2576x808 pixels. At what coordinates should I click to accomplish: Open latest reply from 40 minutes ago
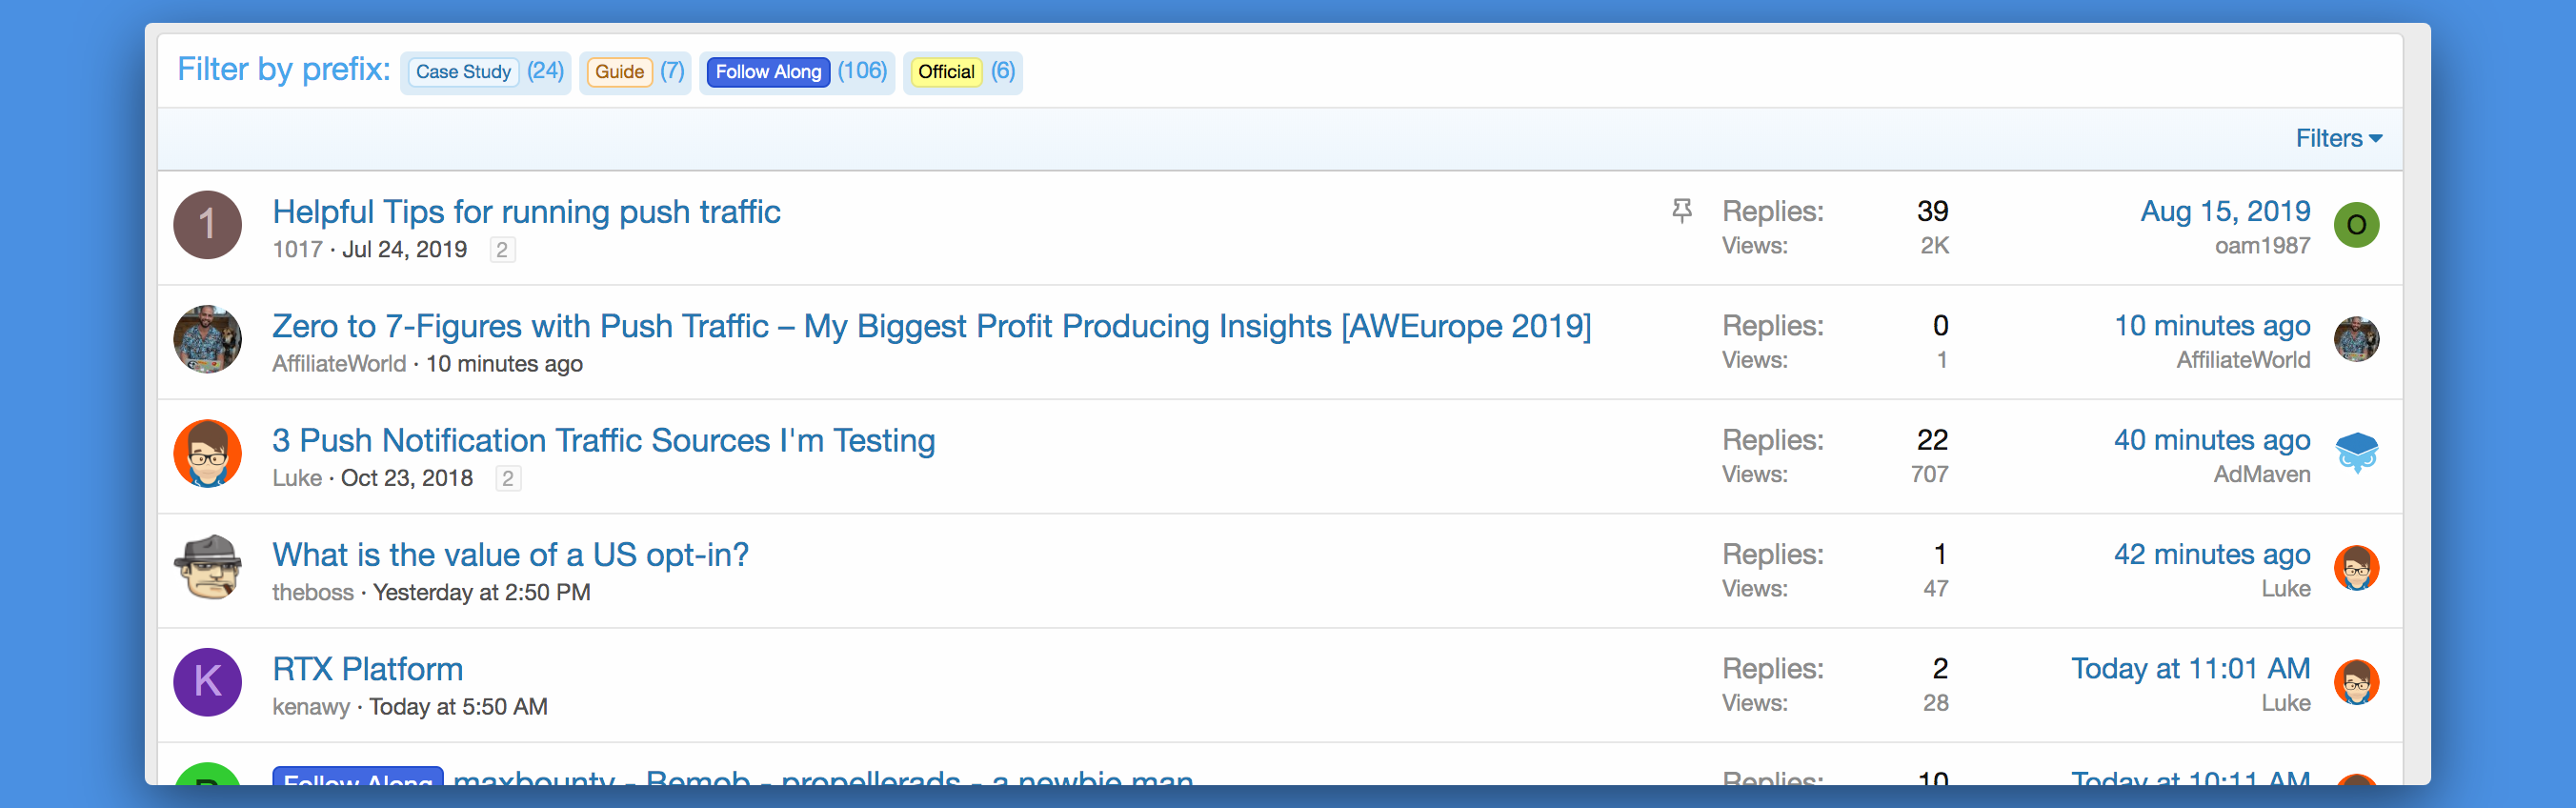pyautogui.click(x=2211, y=440)
